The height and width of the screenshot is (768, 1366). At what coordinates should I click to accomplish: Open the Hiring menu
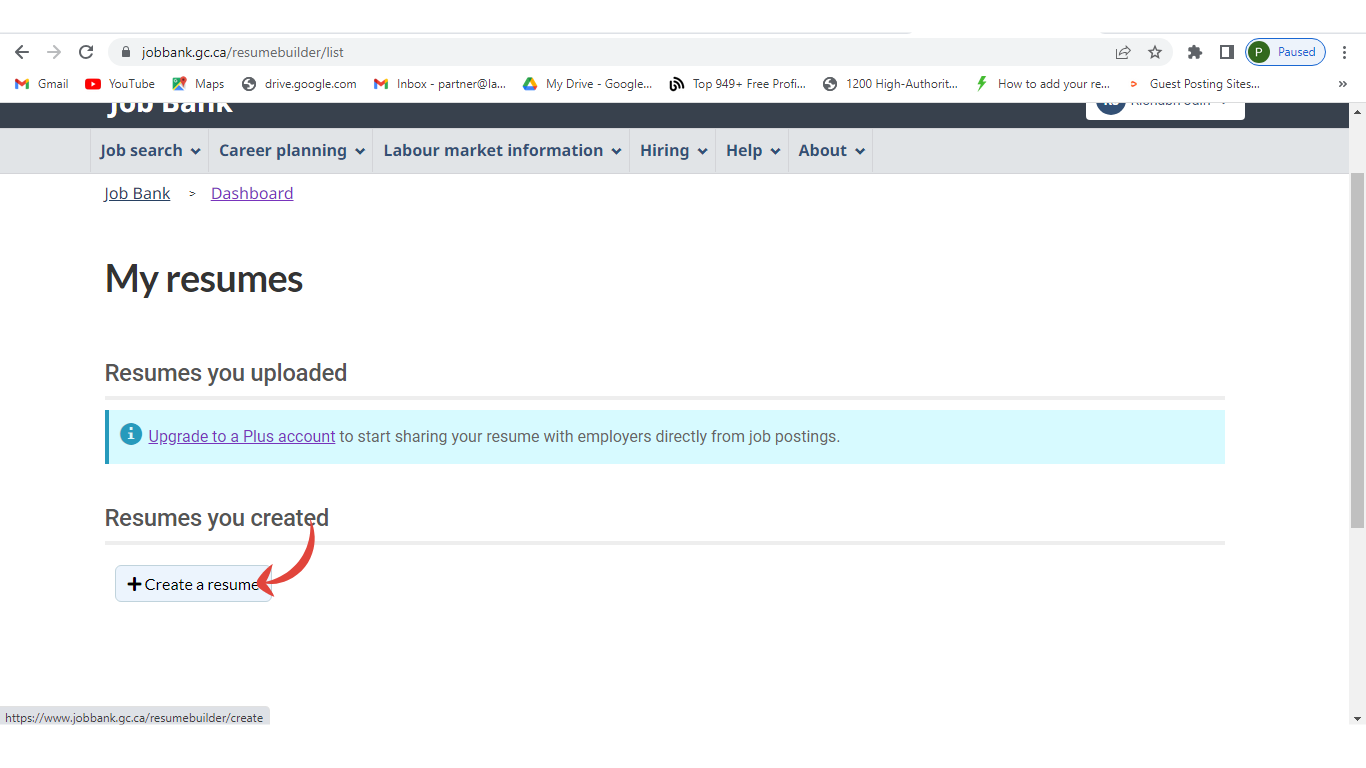click(672, 151)
